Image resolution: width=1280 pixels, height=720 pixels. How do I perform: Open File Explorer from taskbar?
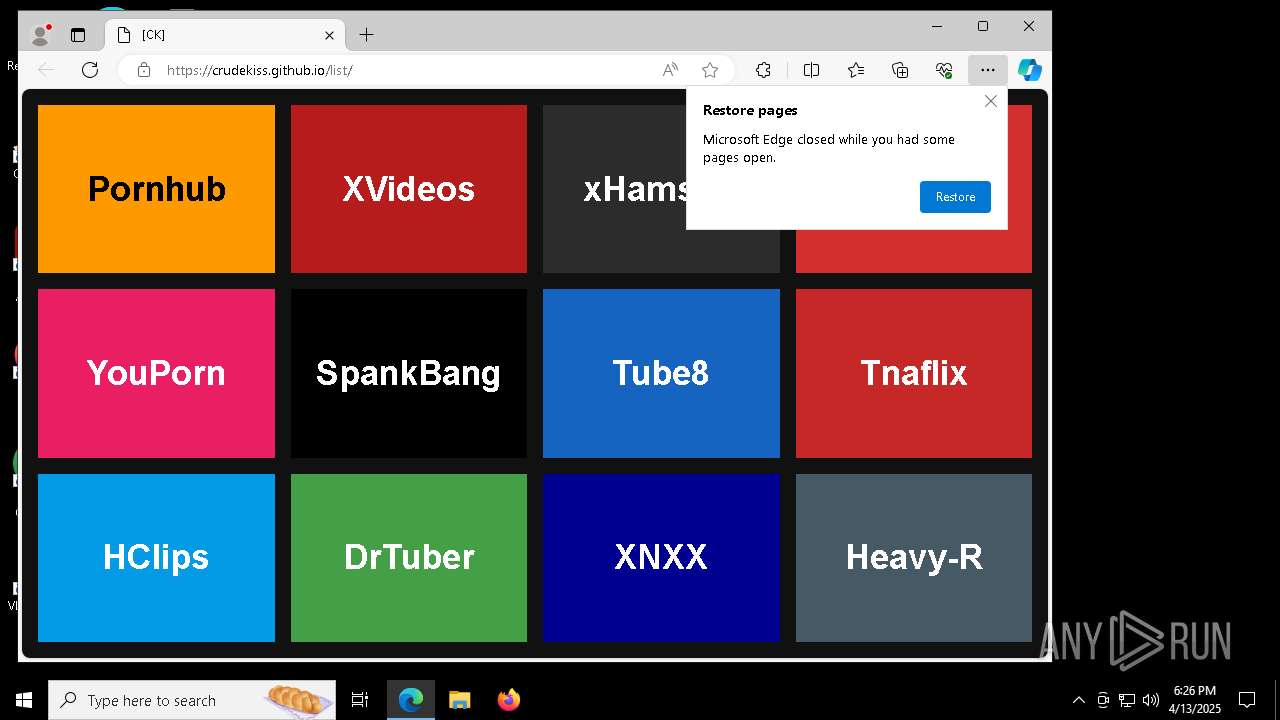pyautogui.click(x=460, y=700)
